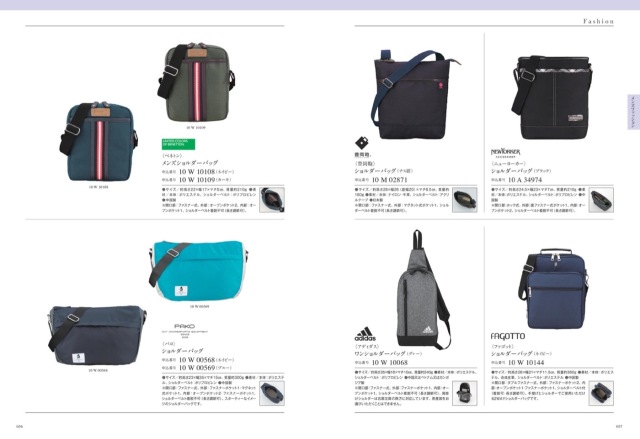This screenshot has width=640, height=439.
Task: Click the green United Colors of Benetton logo
Action: tap(178, 144)
